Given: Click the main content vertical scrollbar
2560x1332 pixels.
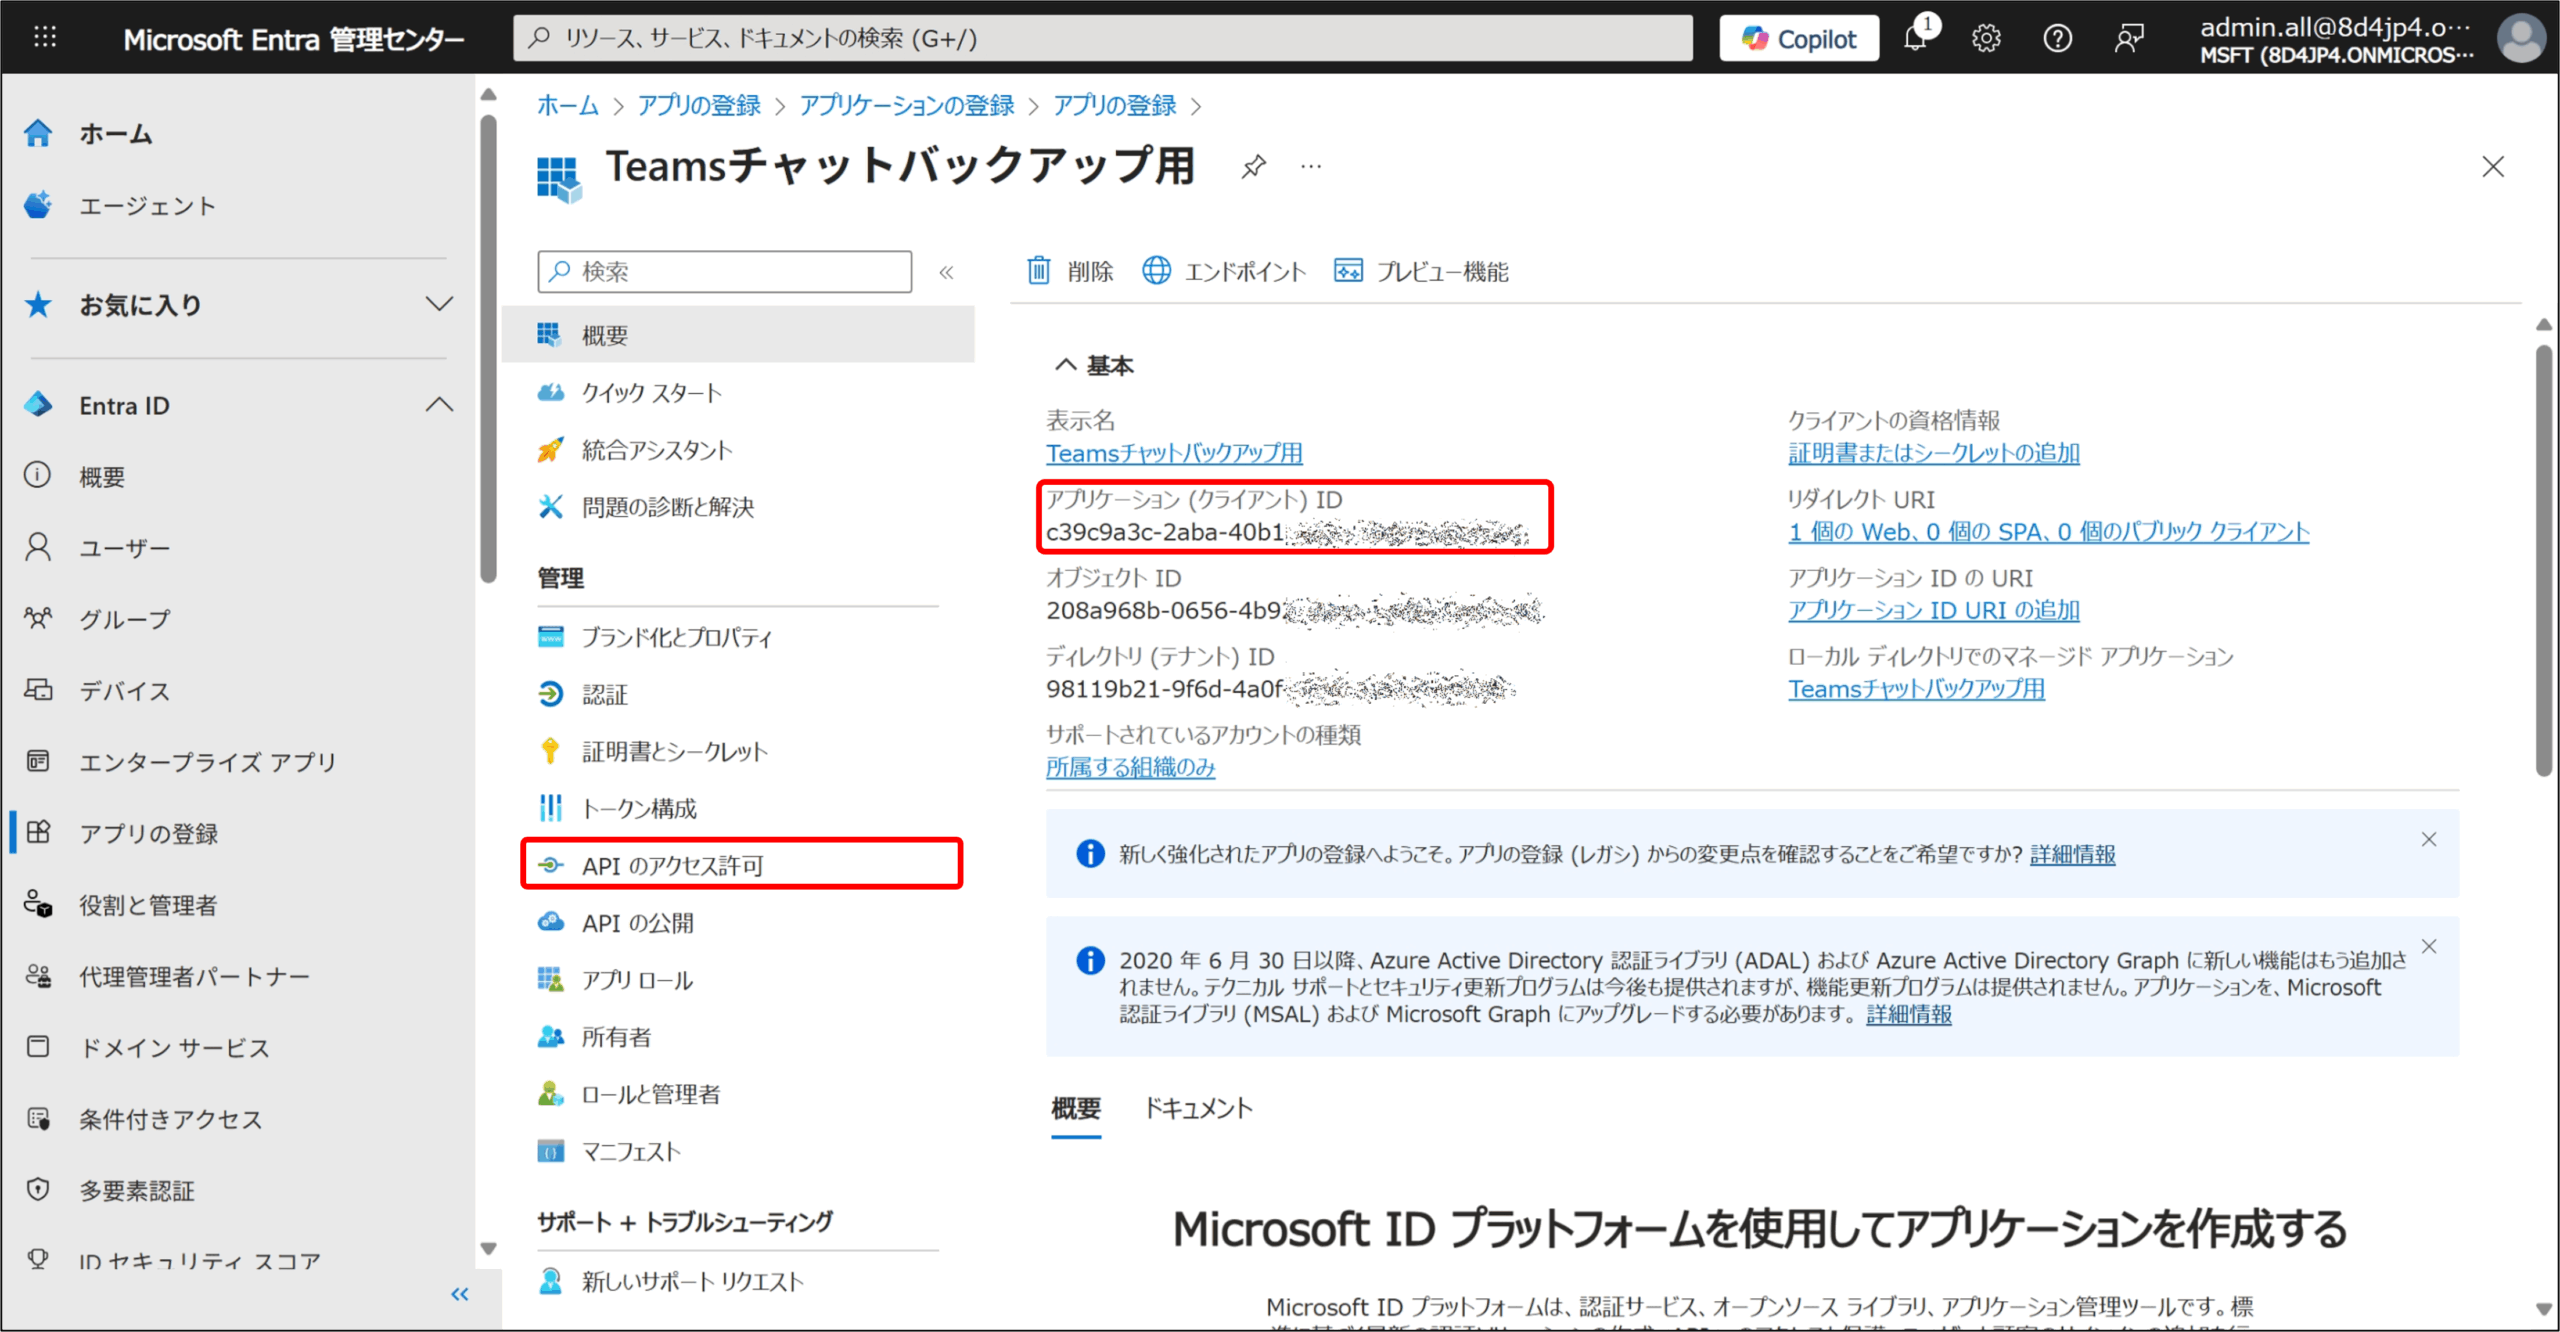Looking at the screenshot, I should (2543, 560).
